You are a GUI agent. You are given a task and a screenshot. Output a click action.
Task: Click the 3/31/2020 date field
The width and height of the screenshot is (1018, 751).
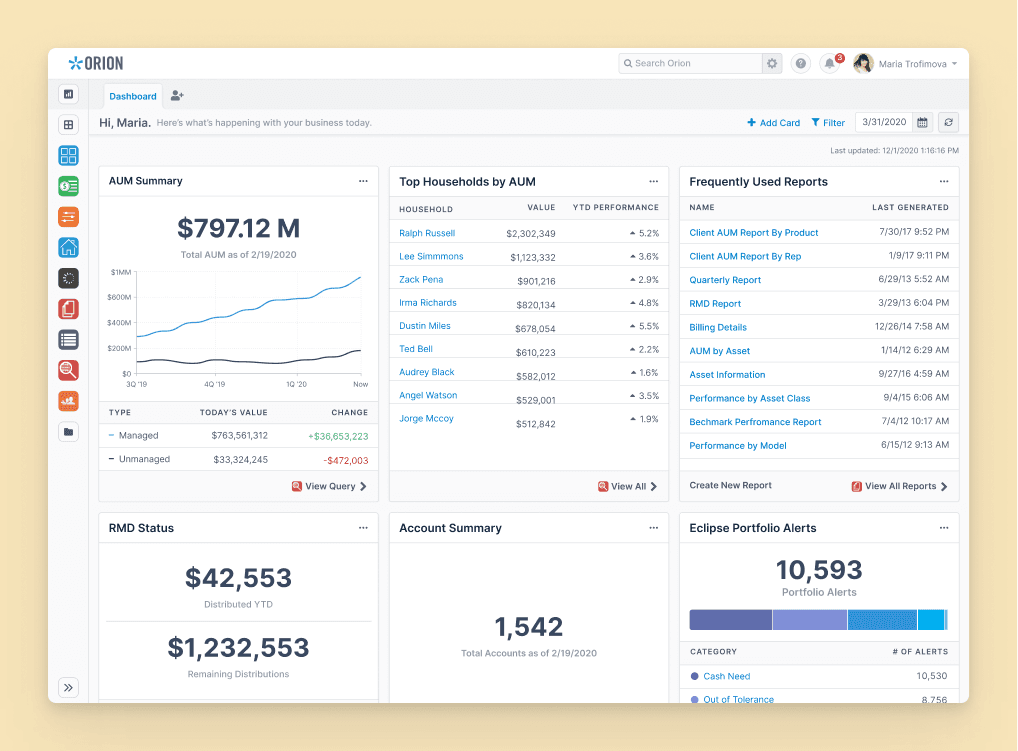click(x=884, y=122)
